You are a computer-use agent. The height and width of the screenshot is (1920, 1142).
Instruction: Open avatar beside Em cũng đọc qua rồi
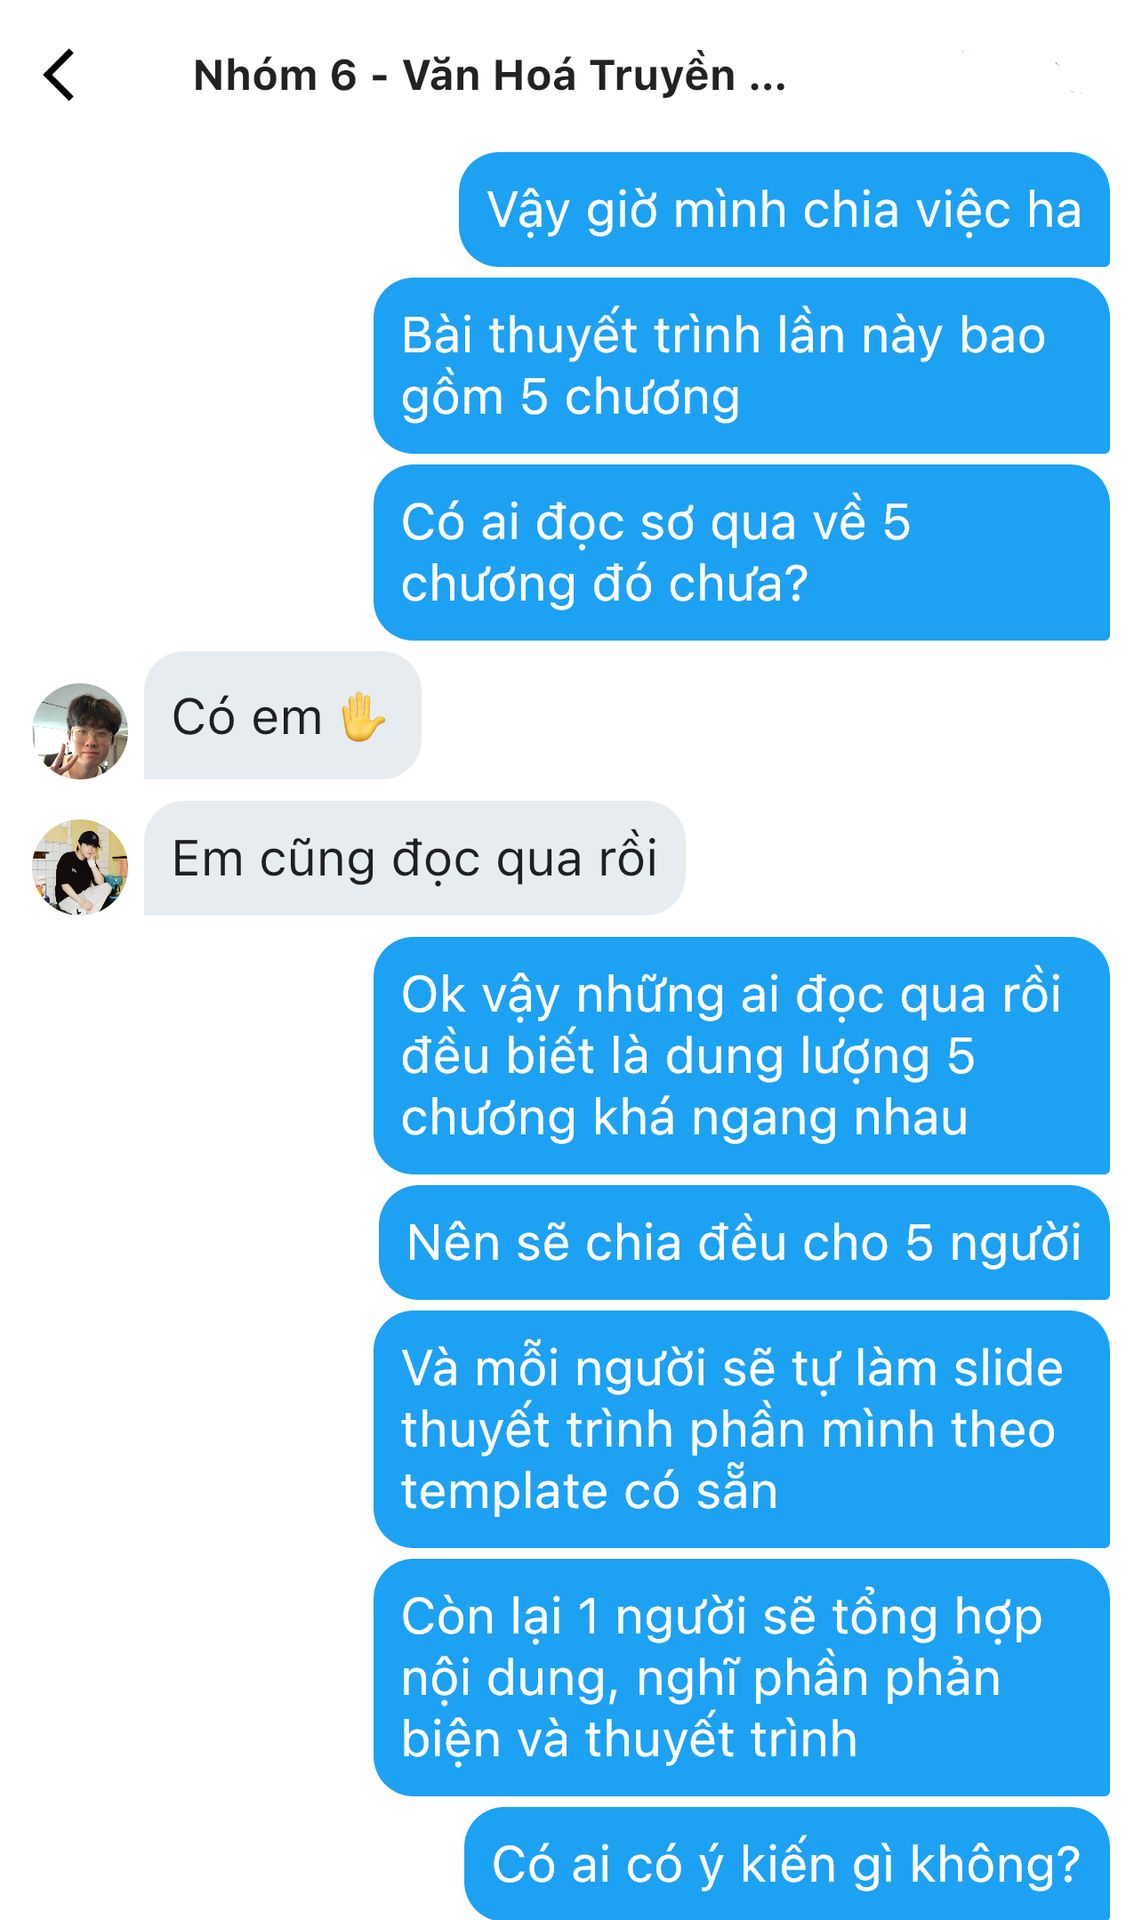point(80,867)
